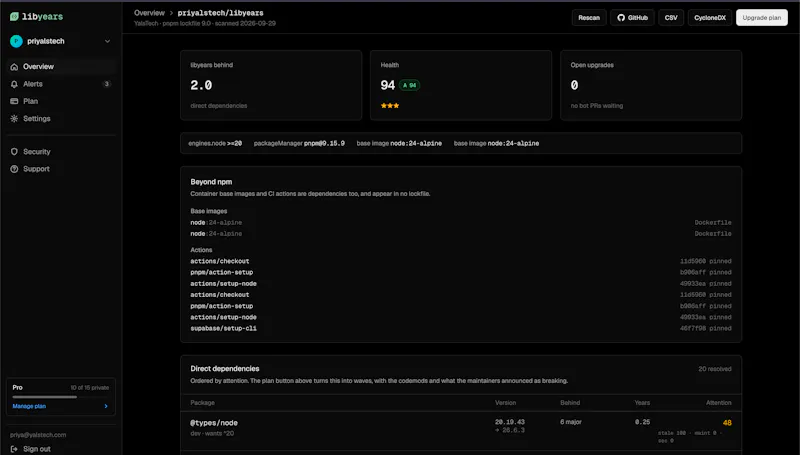
Task: Click the priyalstech/libyears breadcrumb title
Action: pyautogui.click(x=220, y=13)
